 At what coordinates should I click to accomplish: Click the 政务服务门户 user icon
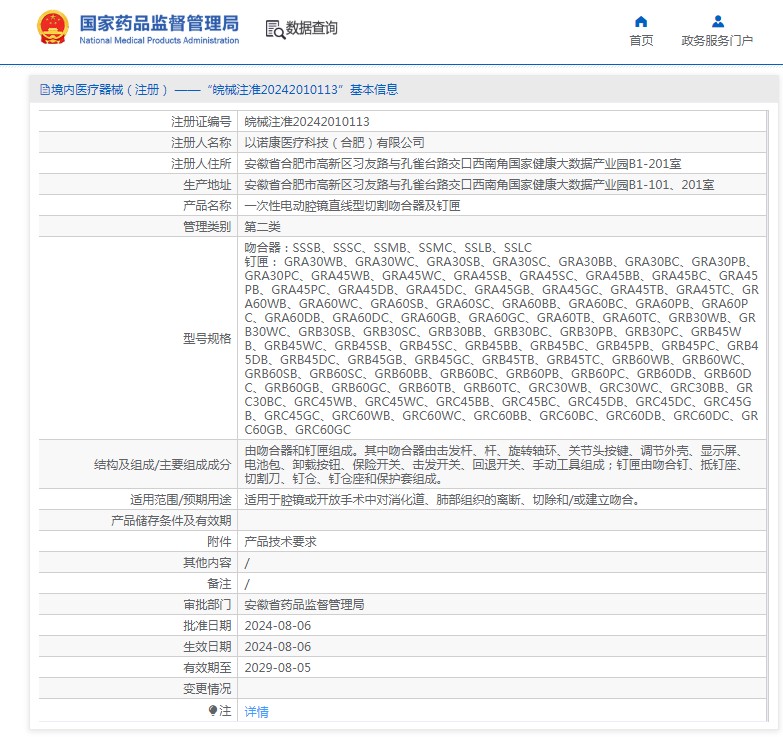tap(718, 21)
